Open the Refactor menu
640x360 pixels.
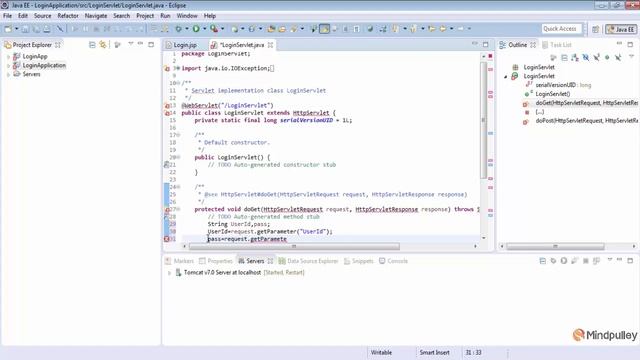[68, 16]
